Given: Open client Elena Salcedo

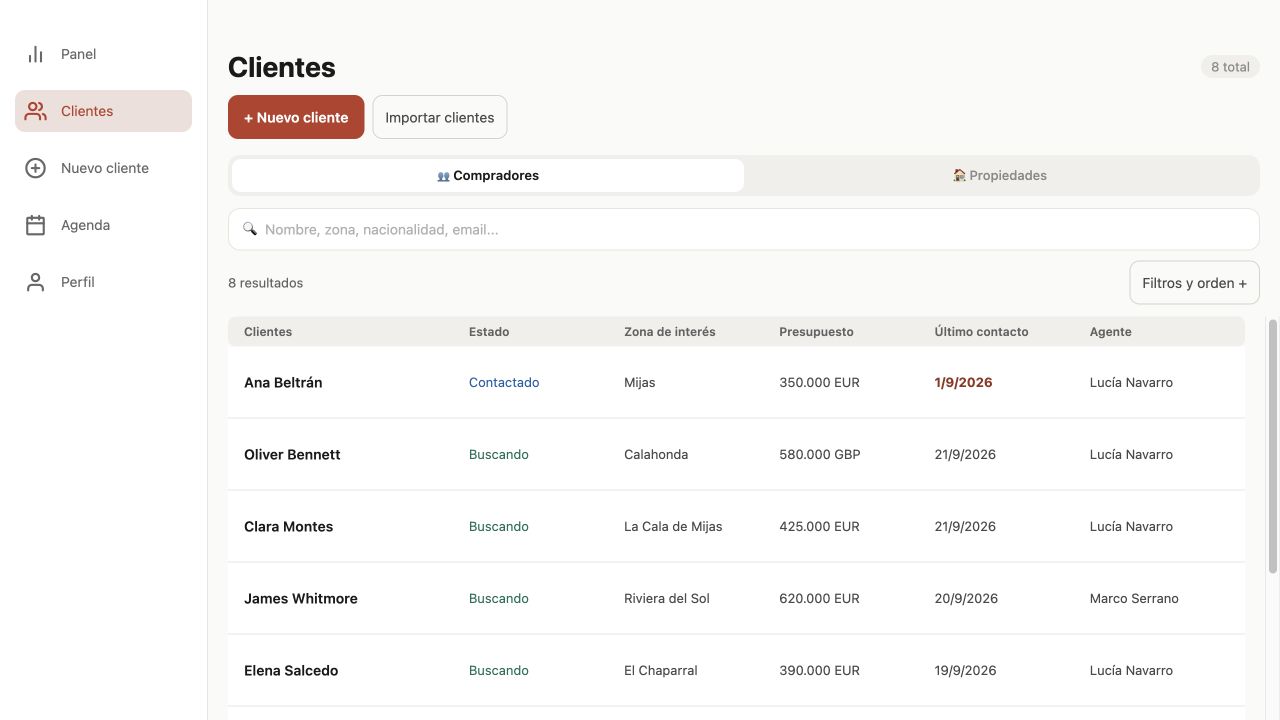Looking at the screenshot, I should point(736,670).
